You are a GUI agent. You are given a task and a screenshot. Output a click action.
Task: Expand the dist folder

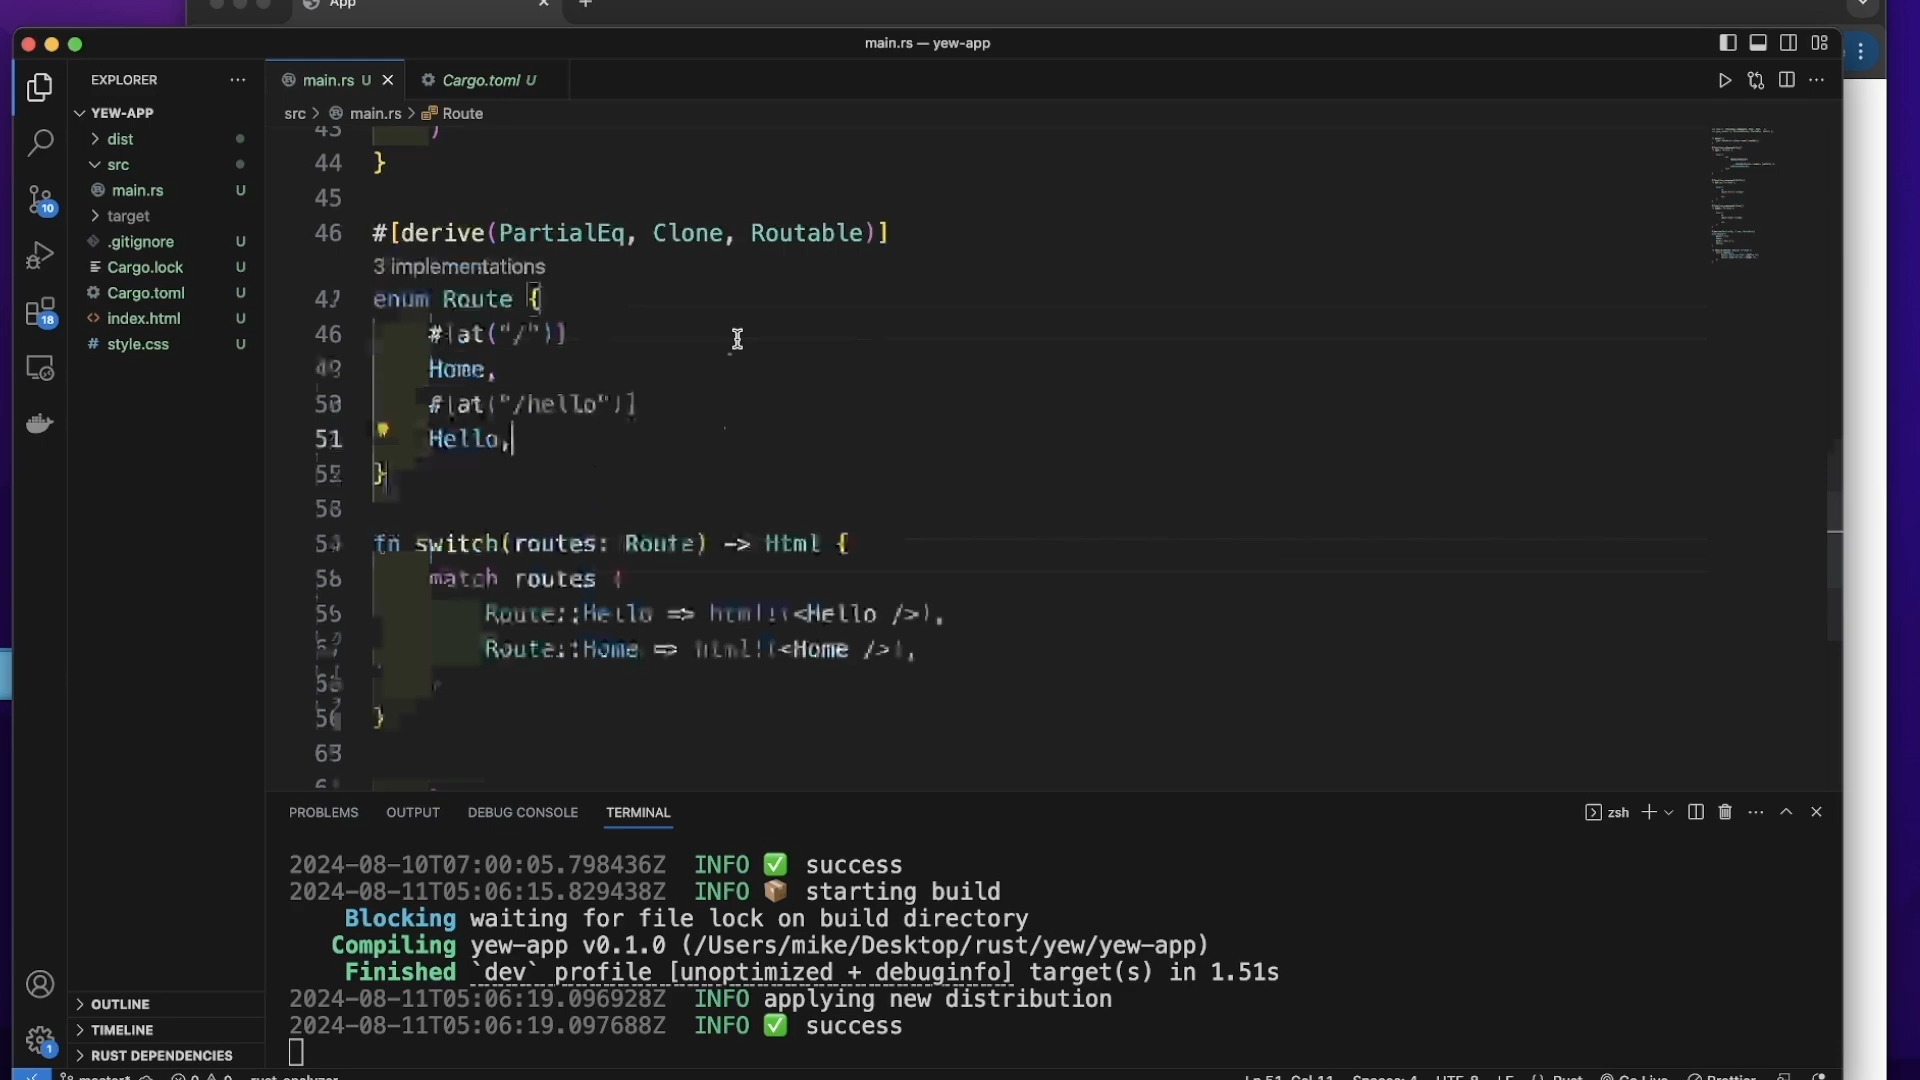121,139
